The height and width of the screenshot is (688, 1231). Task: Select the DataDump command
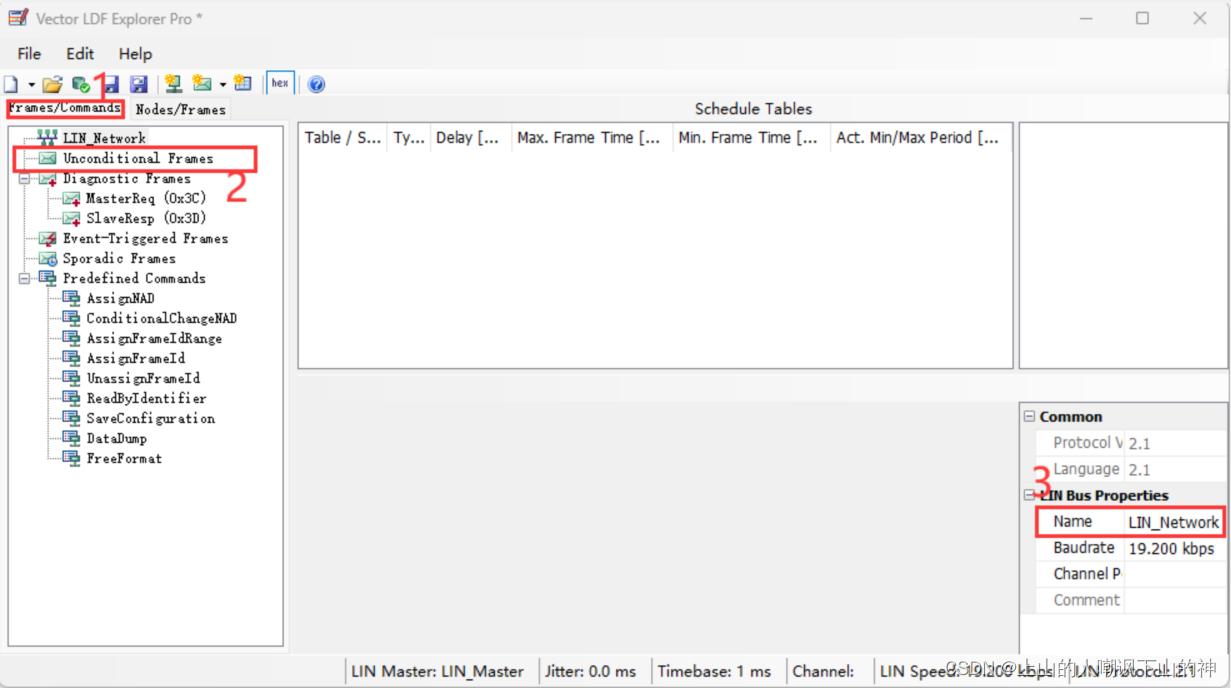(117, 438)
